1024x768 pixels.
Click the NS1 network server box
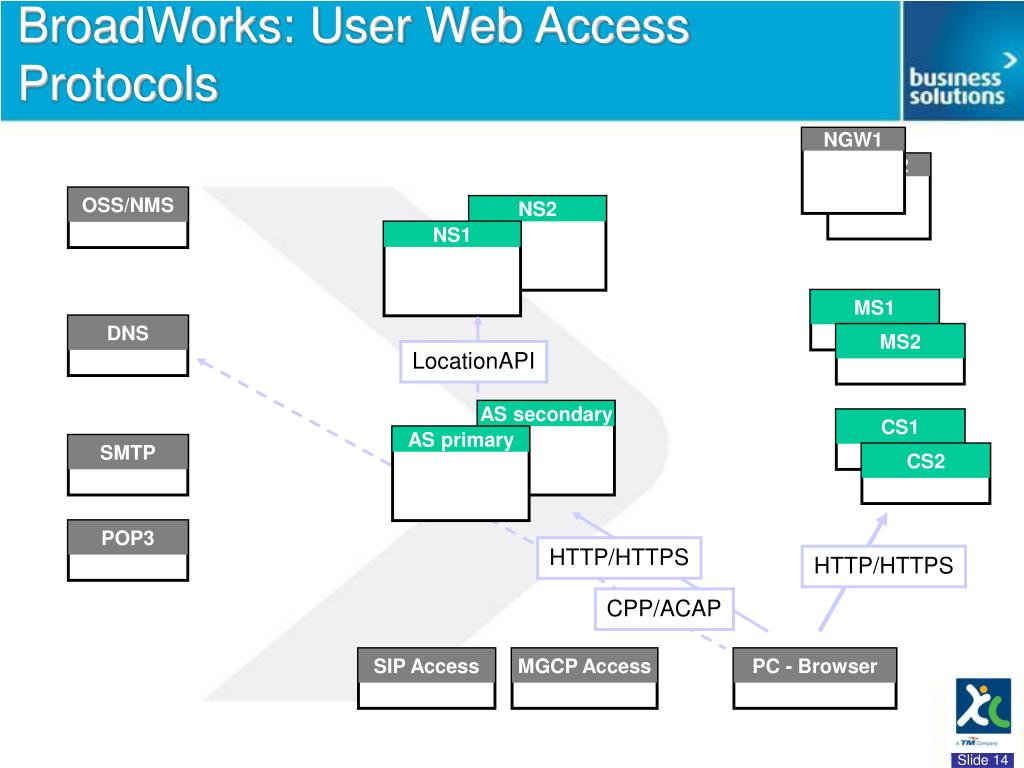click(x=452, y=269)
